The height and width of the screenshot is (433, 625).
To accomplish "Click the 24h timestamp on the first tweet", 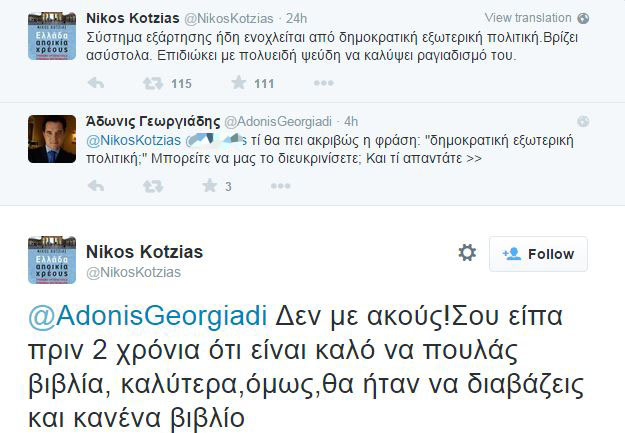I will tap(299, 18).
